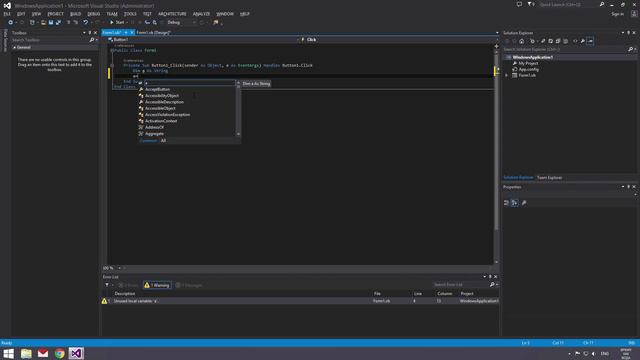The width and height of the screenshot is (640, 360).
Task: Switch to the Form1.vb [Design] tab
Action: pyautogui.click(x=153, y=33)
